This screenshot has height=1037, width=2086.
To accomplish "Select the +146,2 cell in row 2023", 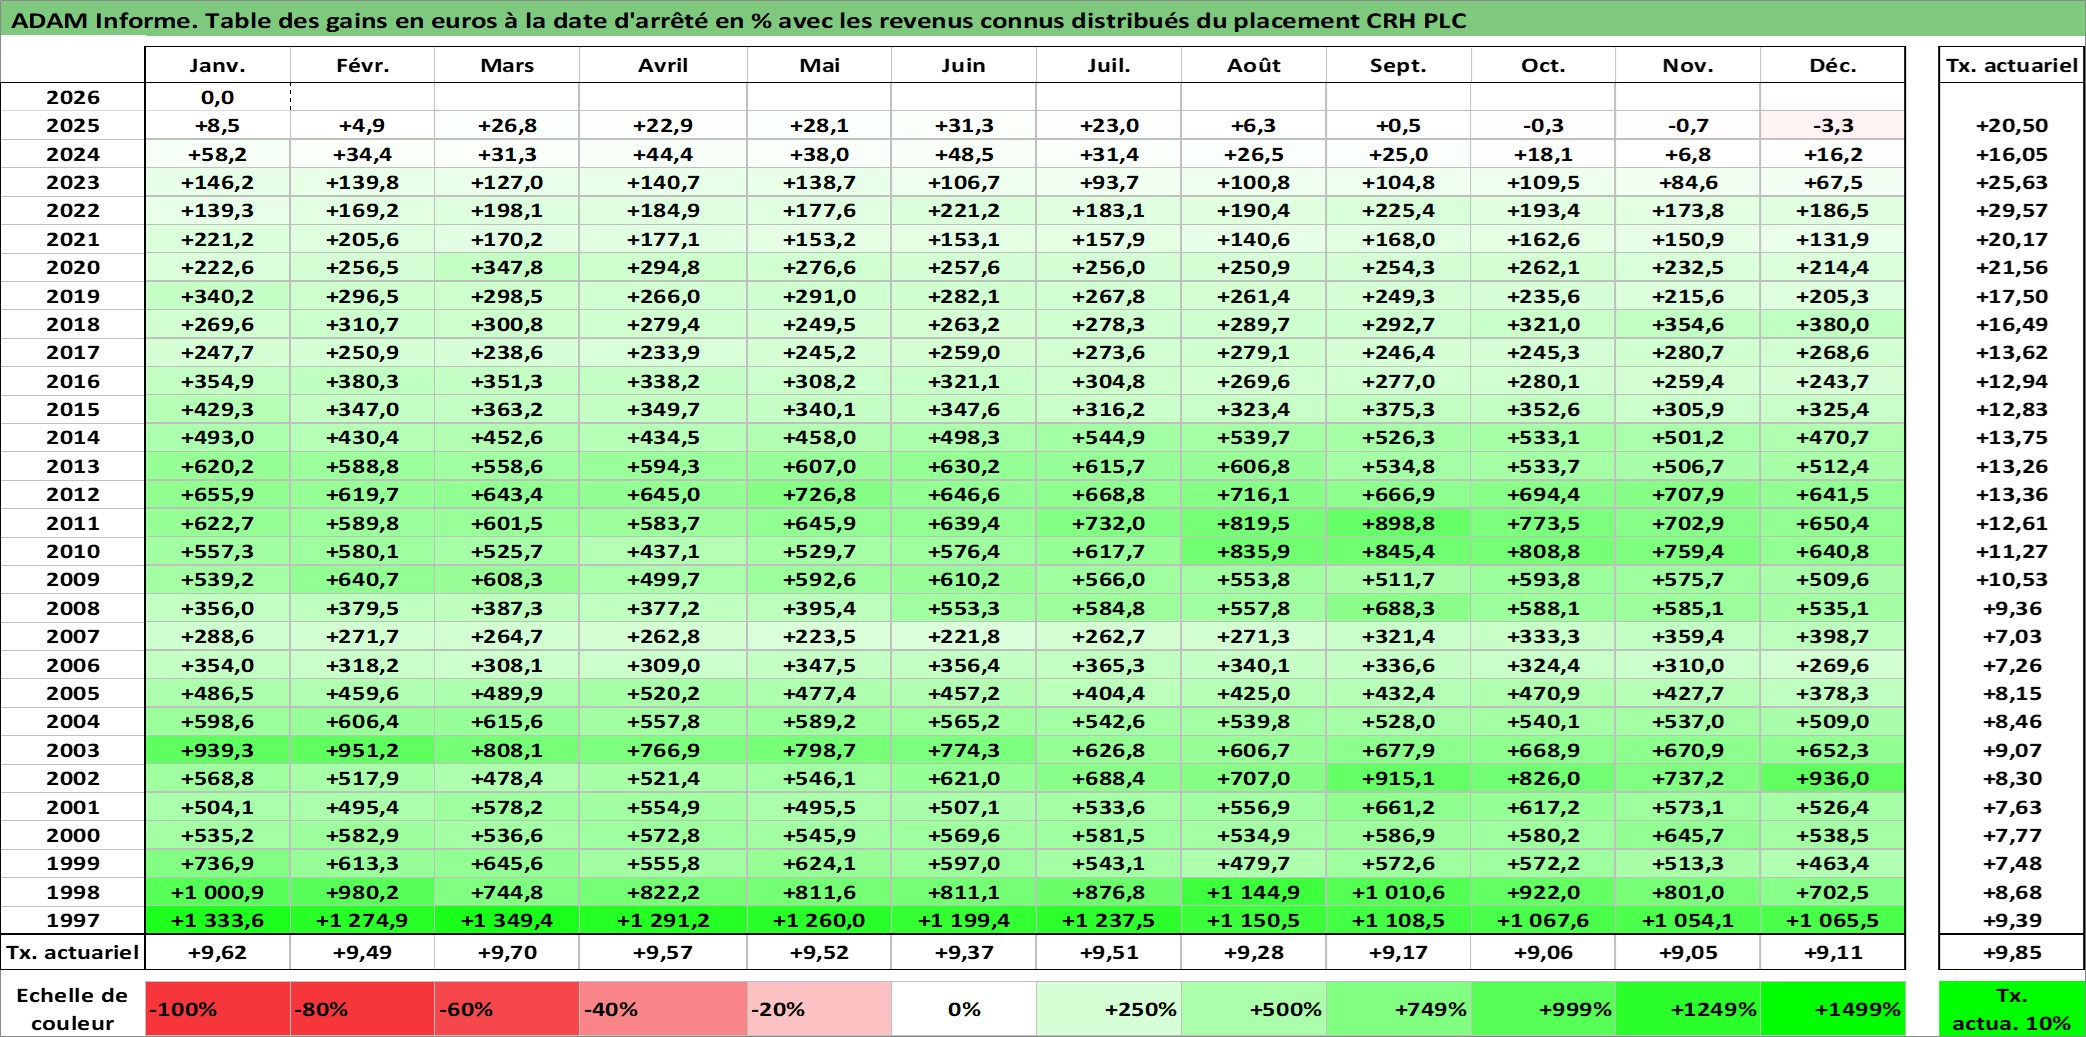I will coord(218,182).
